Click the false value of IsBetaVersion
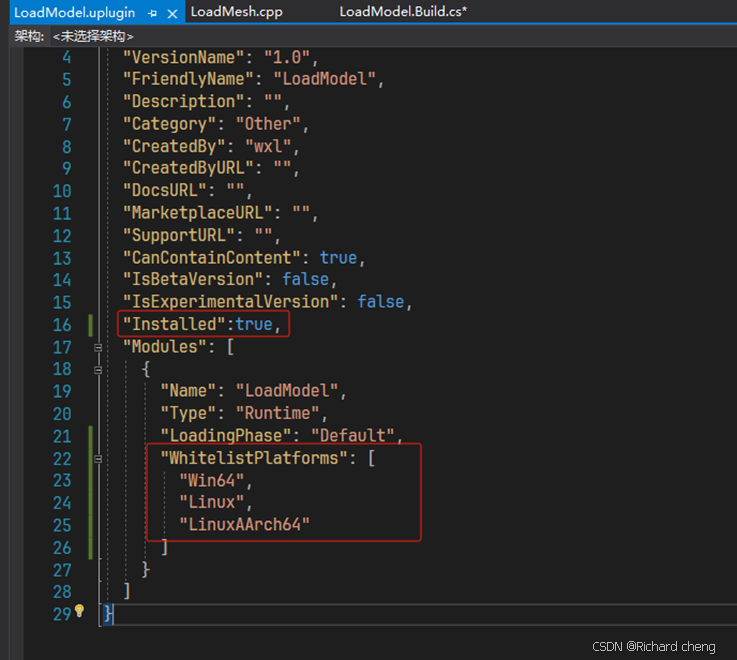The height and width of the screenshot is (660, 737). coord(306,280)
